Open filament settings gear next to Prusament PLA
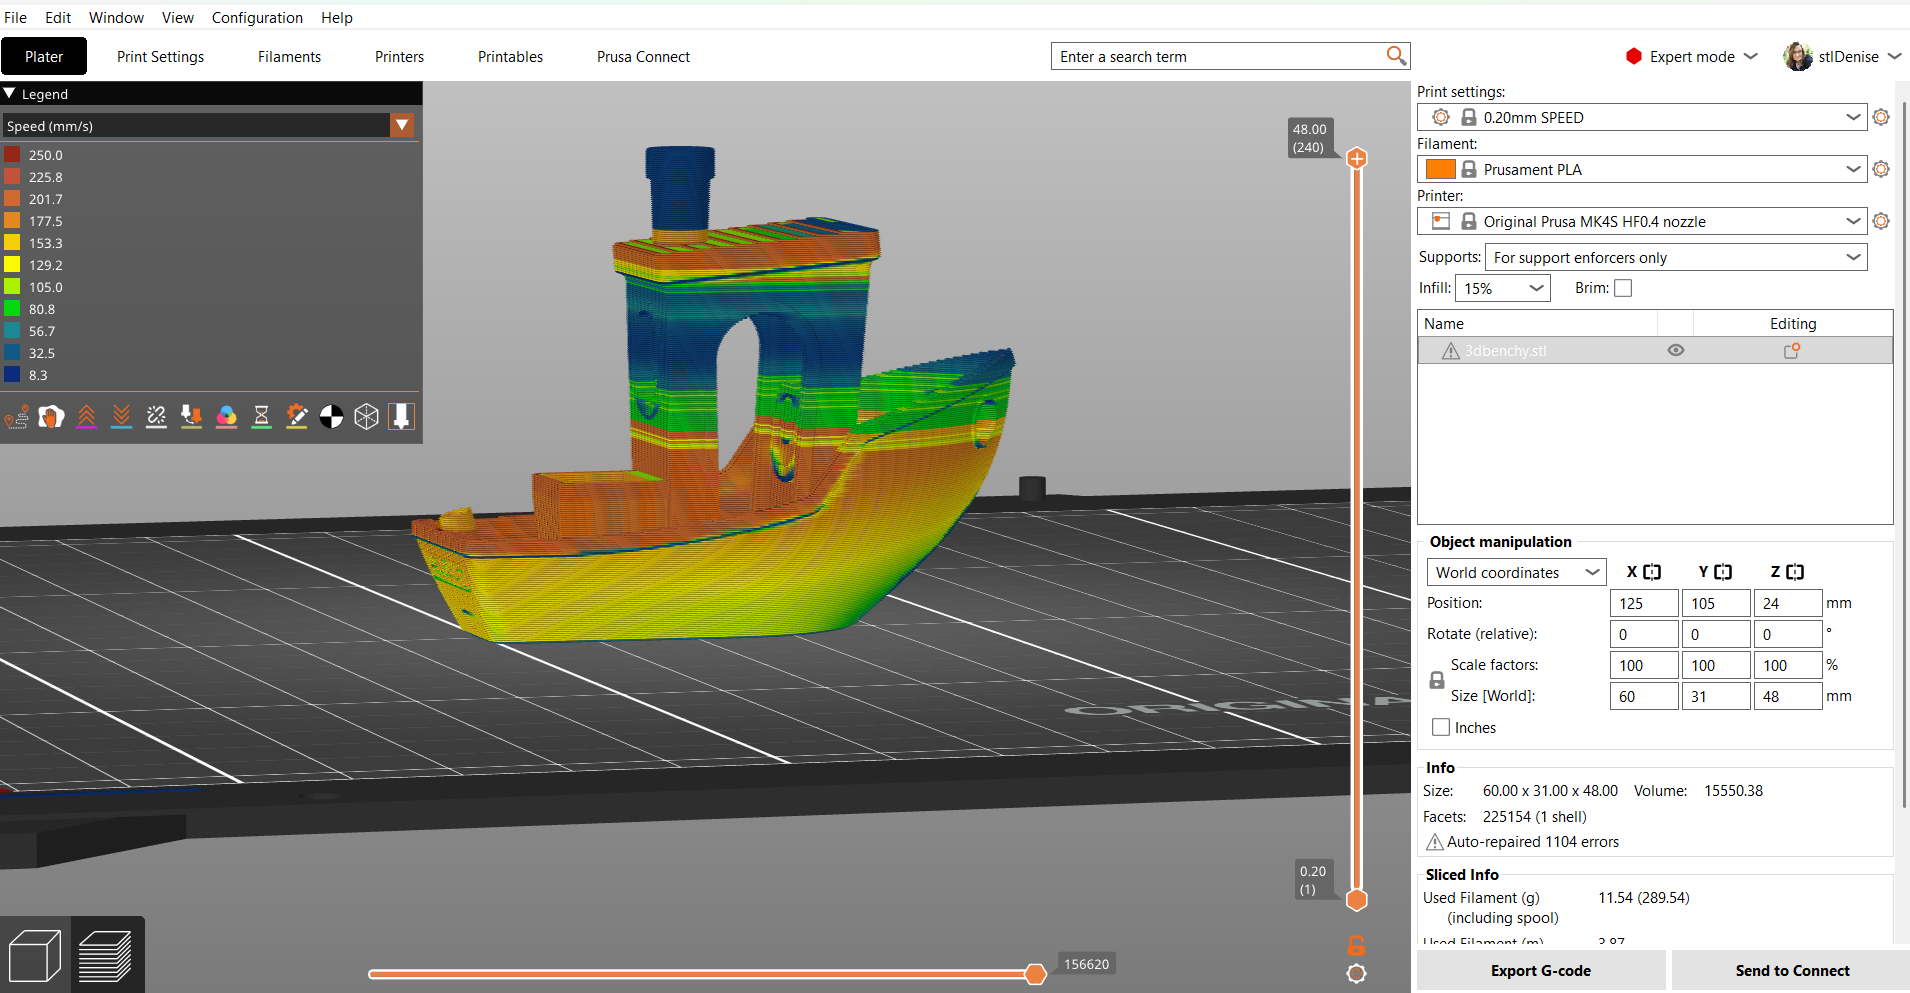The height and width of the screenshot is (993, 1910). click(1881, 169)
